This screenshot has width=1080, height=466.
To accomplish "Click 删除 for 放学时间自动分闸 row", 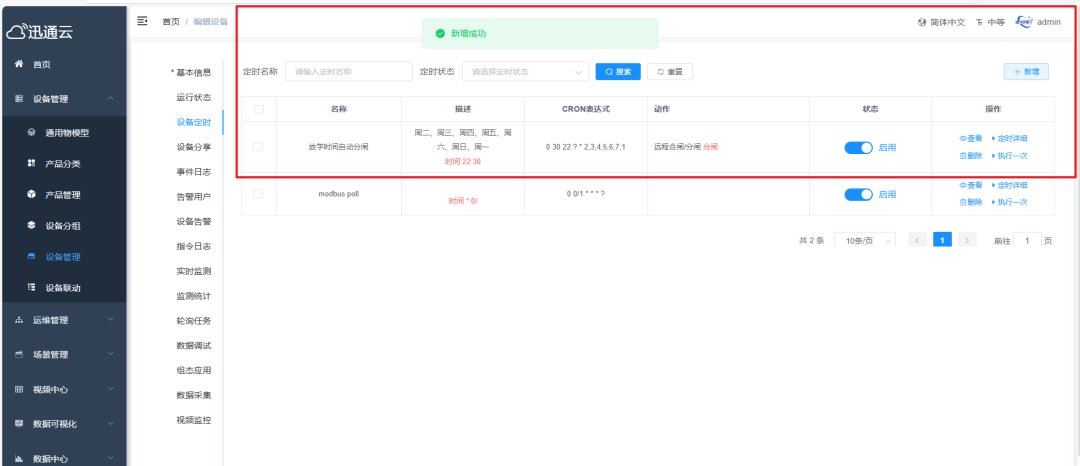I will click(970, 156).
